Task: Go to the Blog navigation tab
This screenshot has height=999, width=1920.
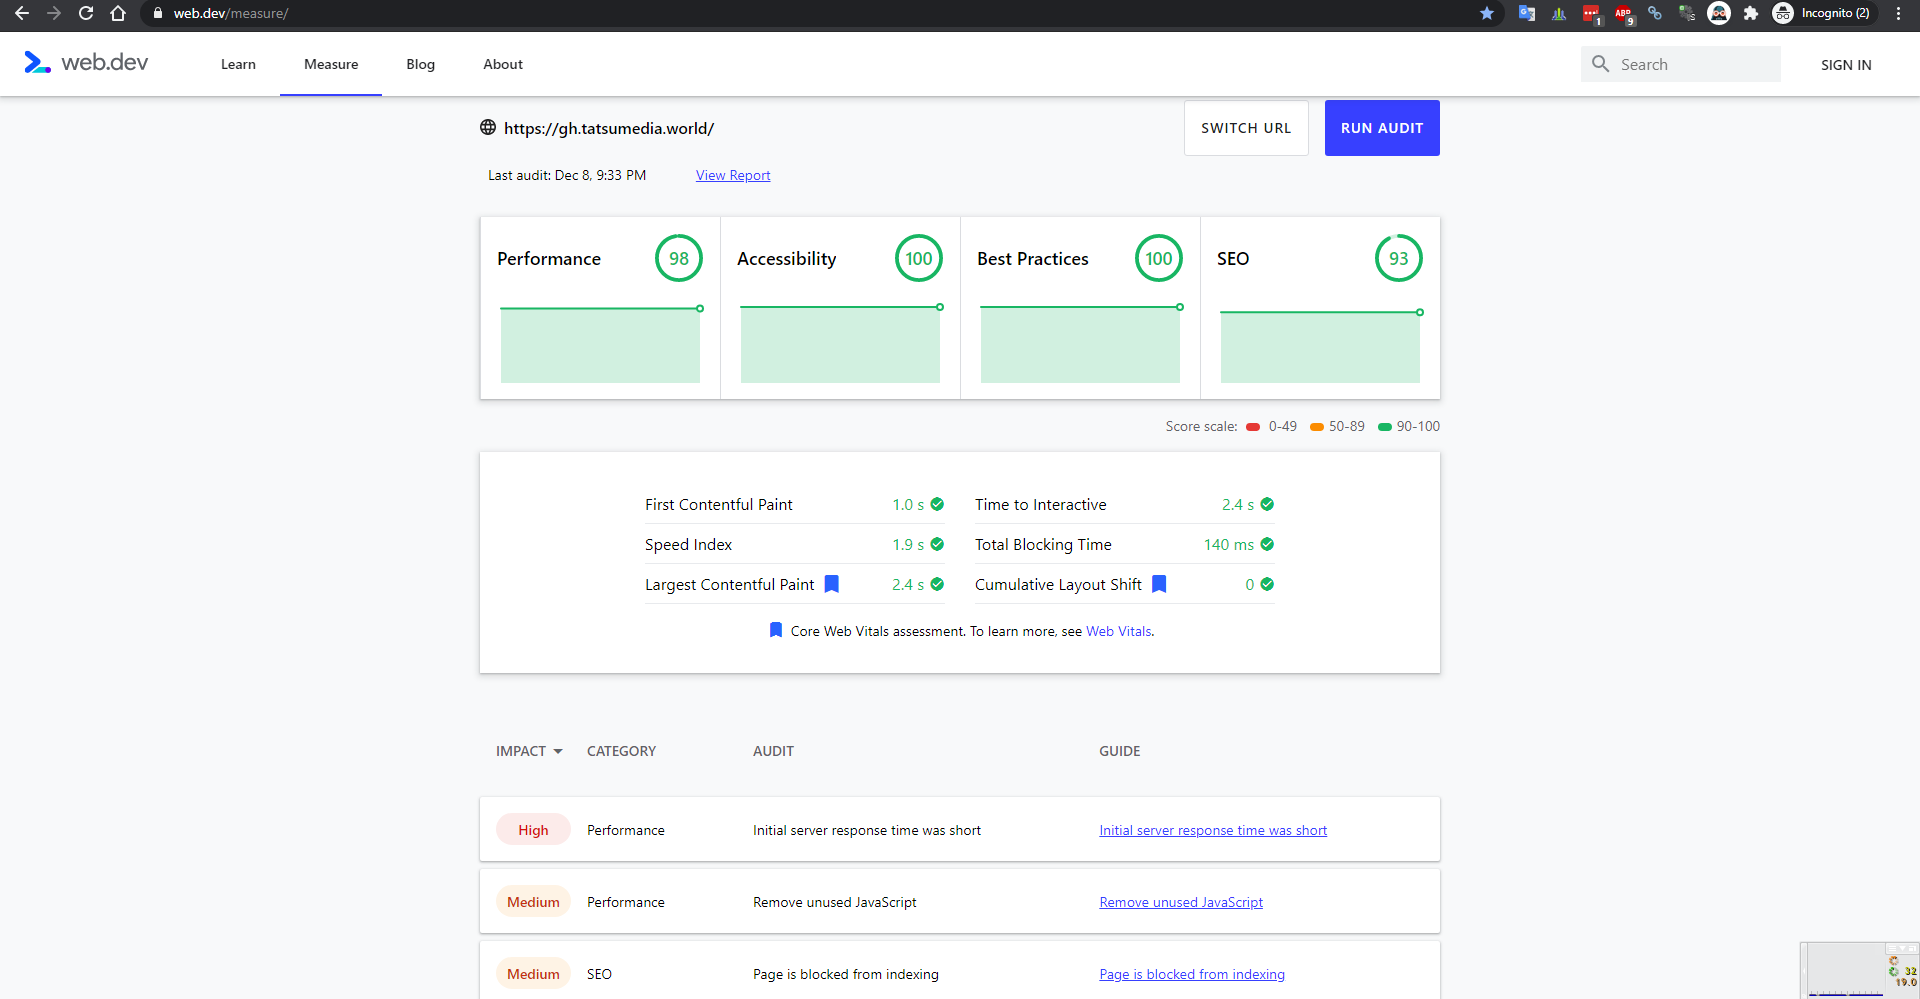Action: [420, 64]
